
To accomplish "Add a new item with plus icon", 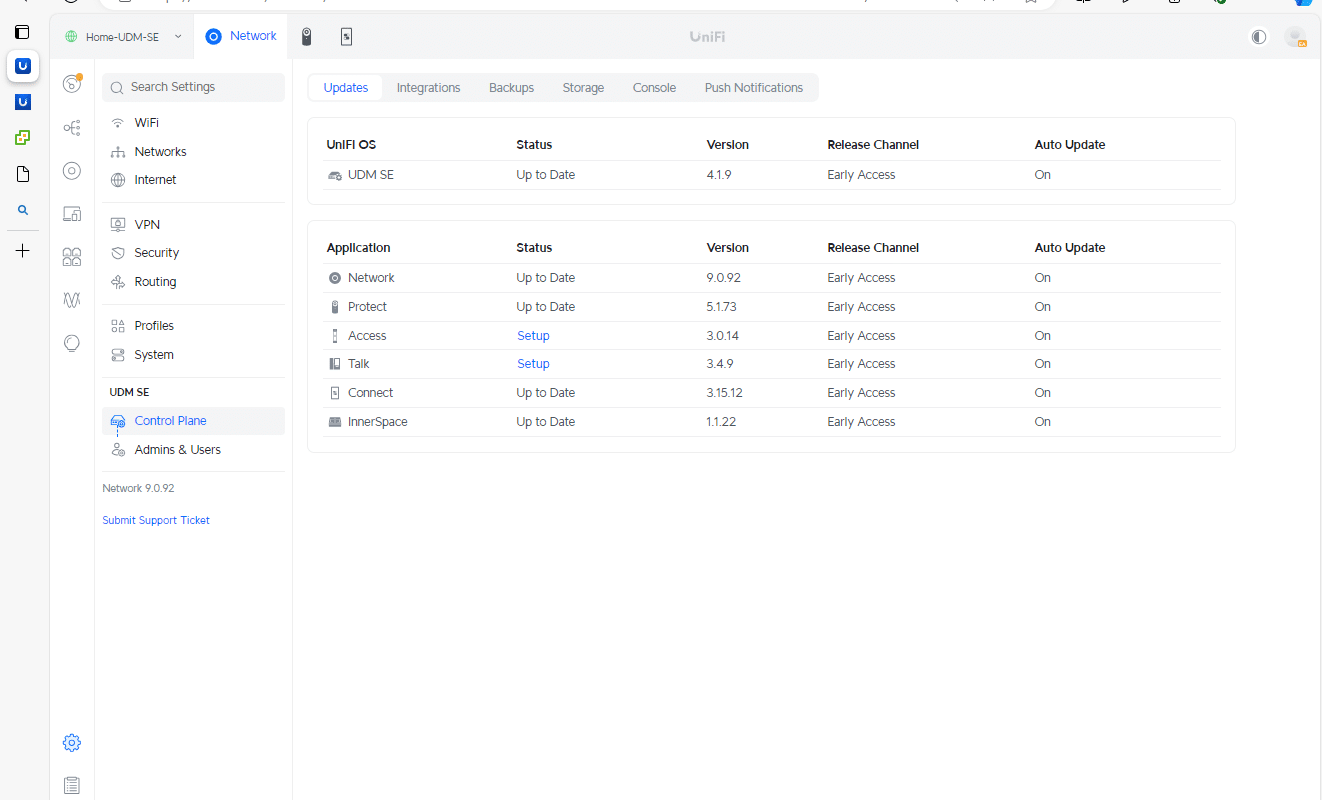I will [x=22, y=250].
